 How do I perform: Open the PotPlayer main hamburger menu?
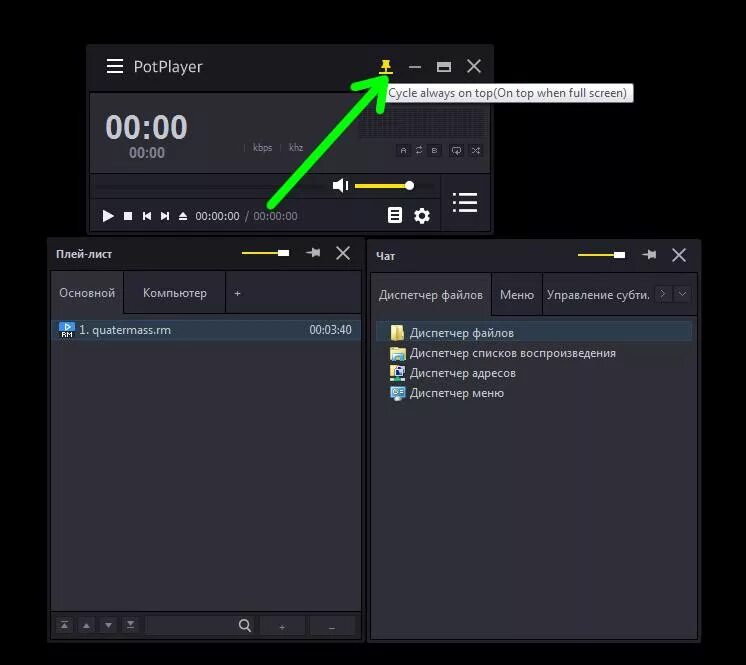[115, 66]
